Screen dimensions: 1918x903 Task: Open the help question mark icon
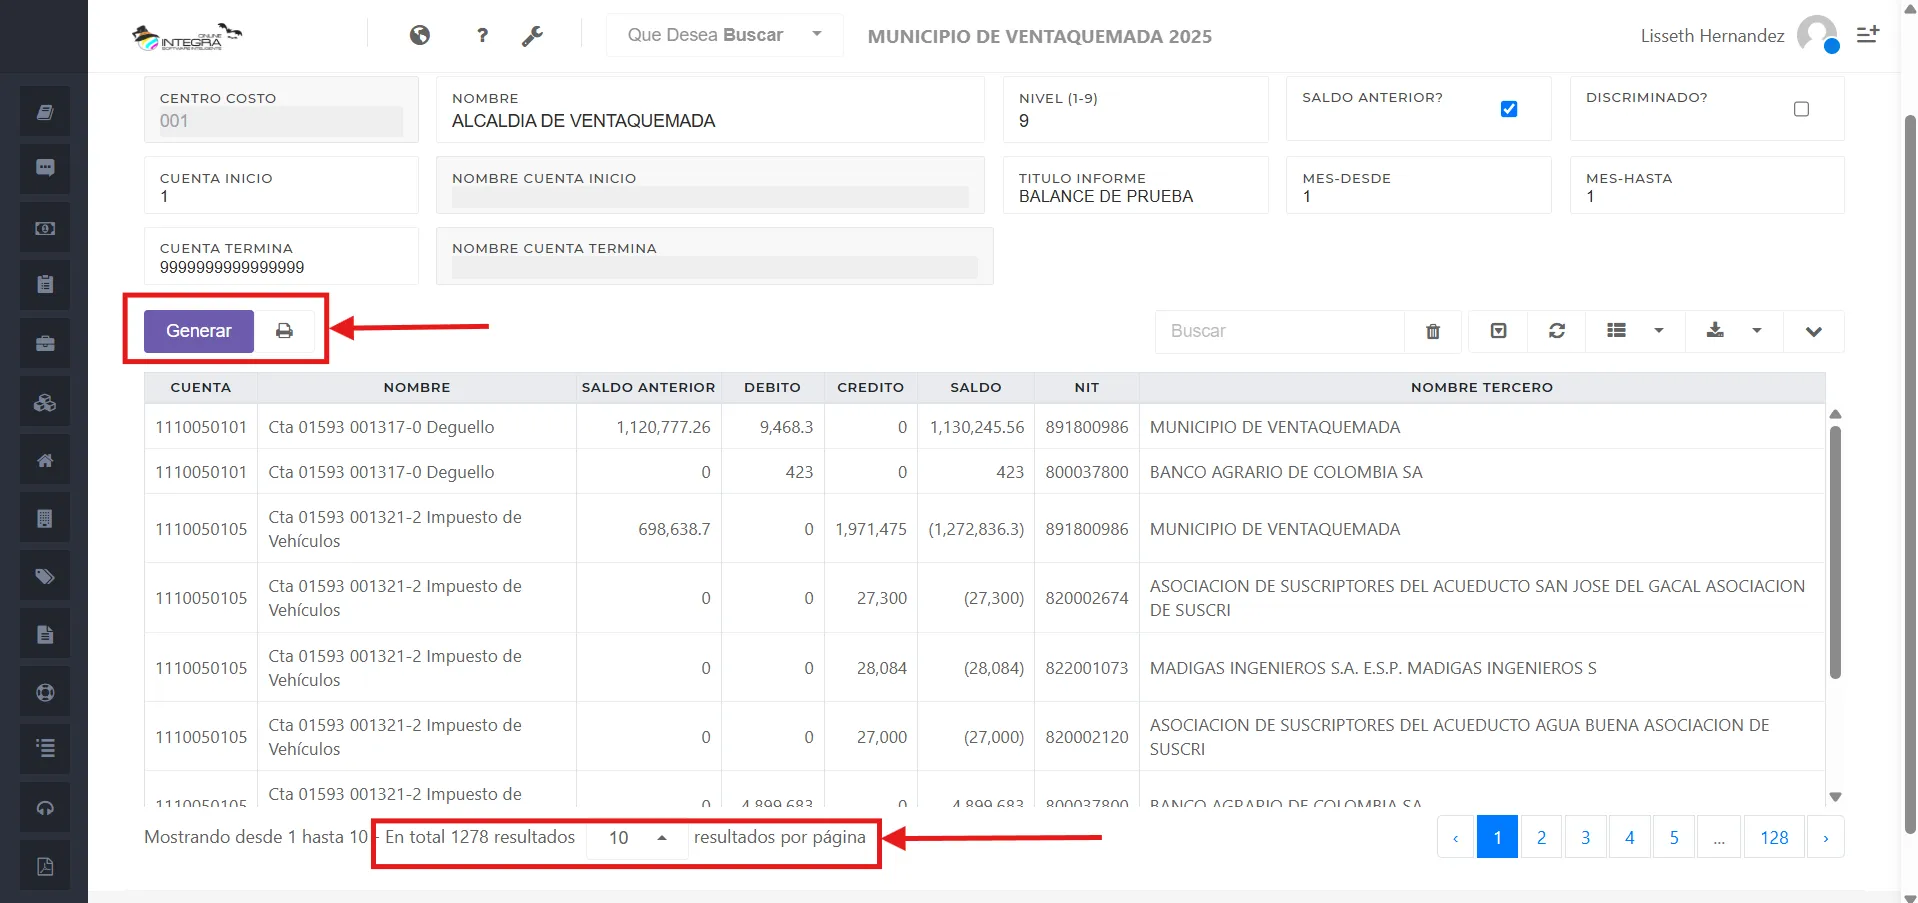(482, 35)
